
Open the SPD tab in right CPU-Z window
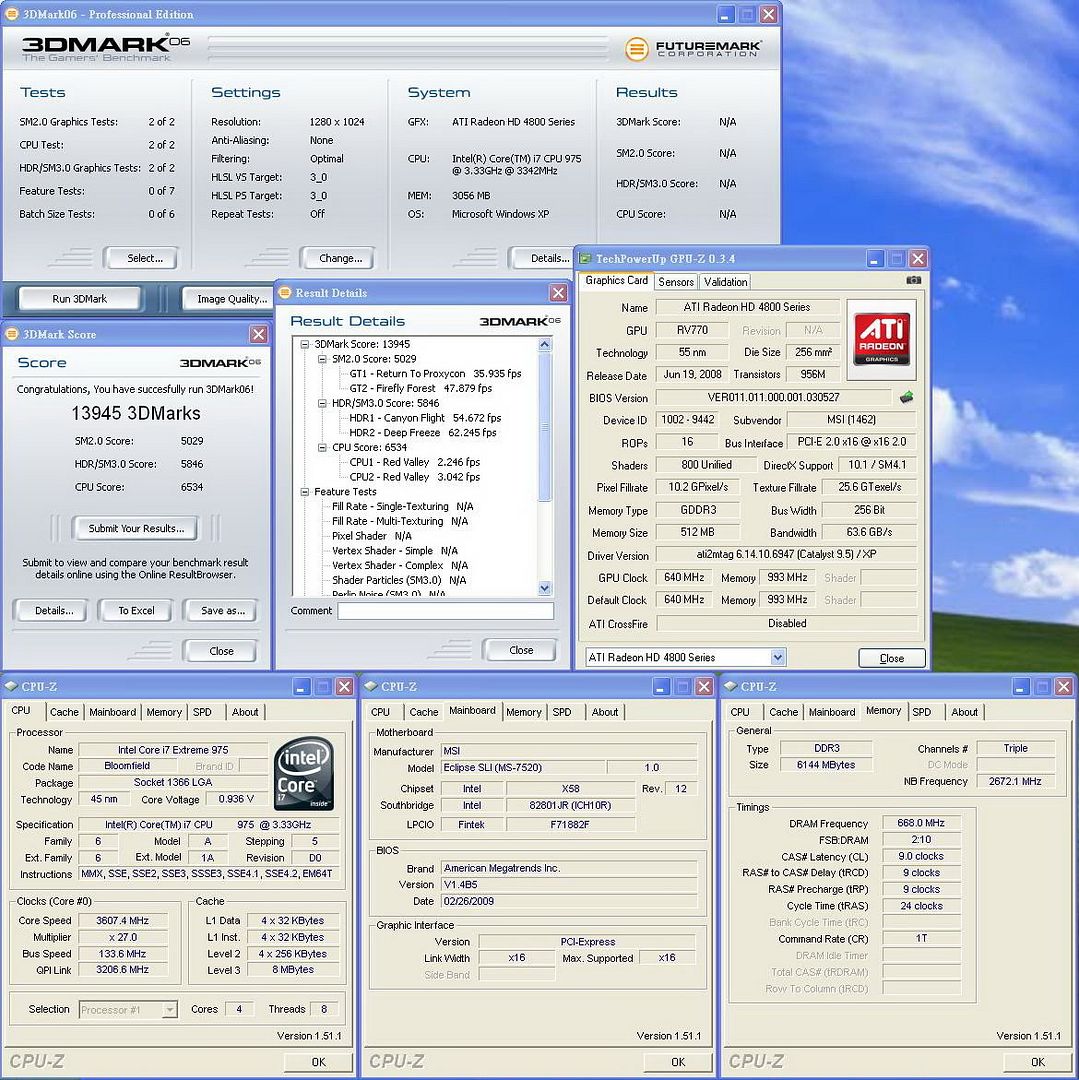tap(921, 712)
